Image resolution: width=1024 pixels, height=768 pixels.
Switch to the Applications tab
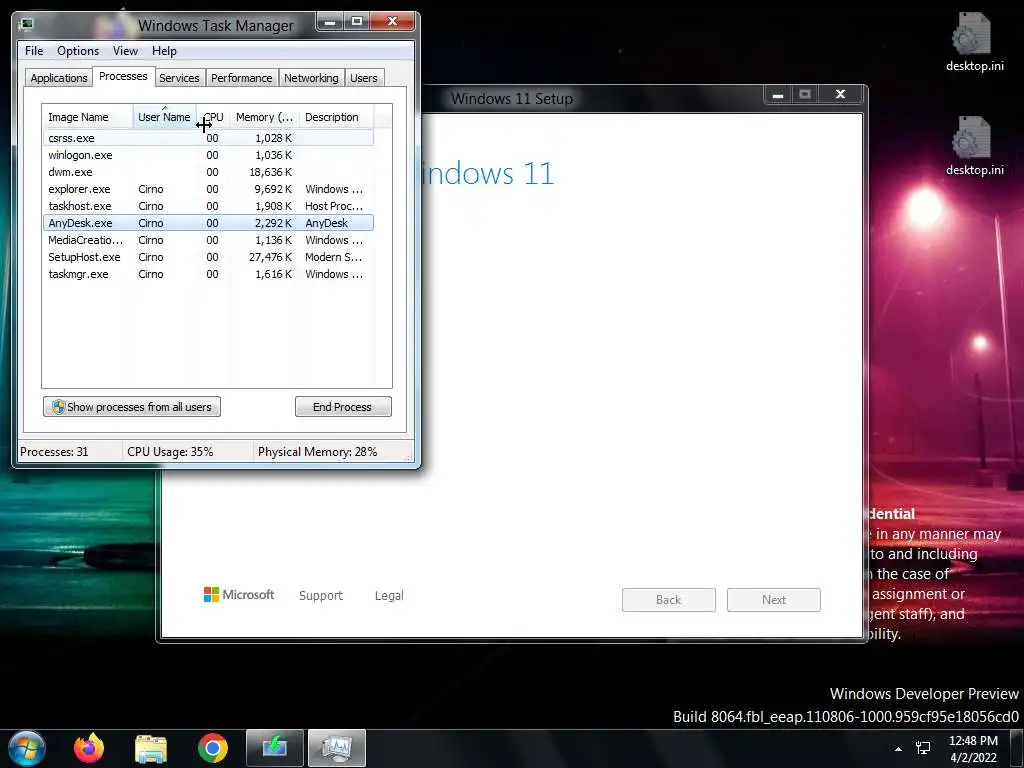[59, 78]
